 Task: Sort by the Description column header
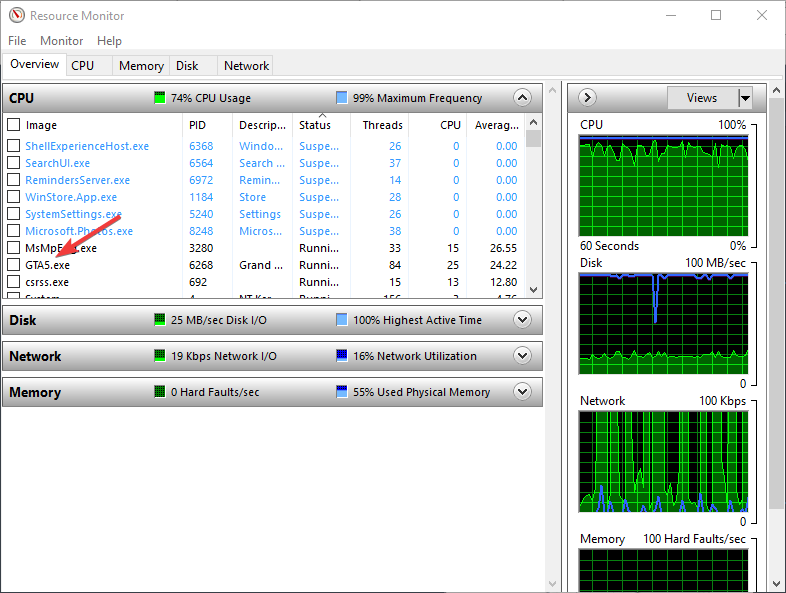click(x=262, y=125)
